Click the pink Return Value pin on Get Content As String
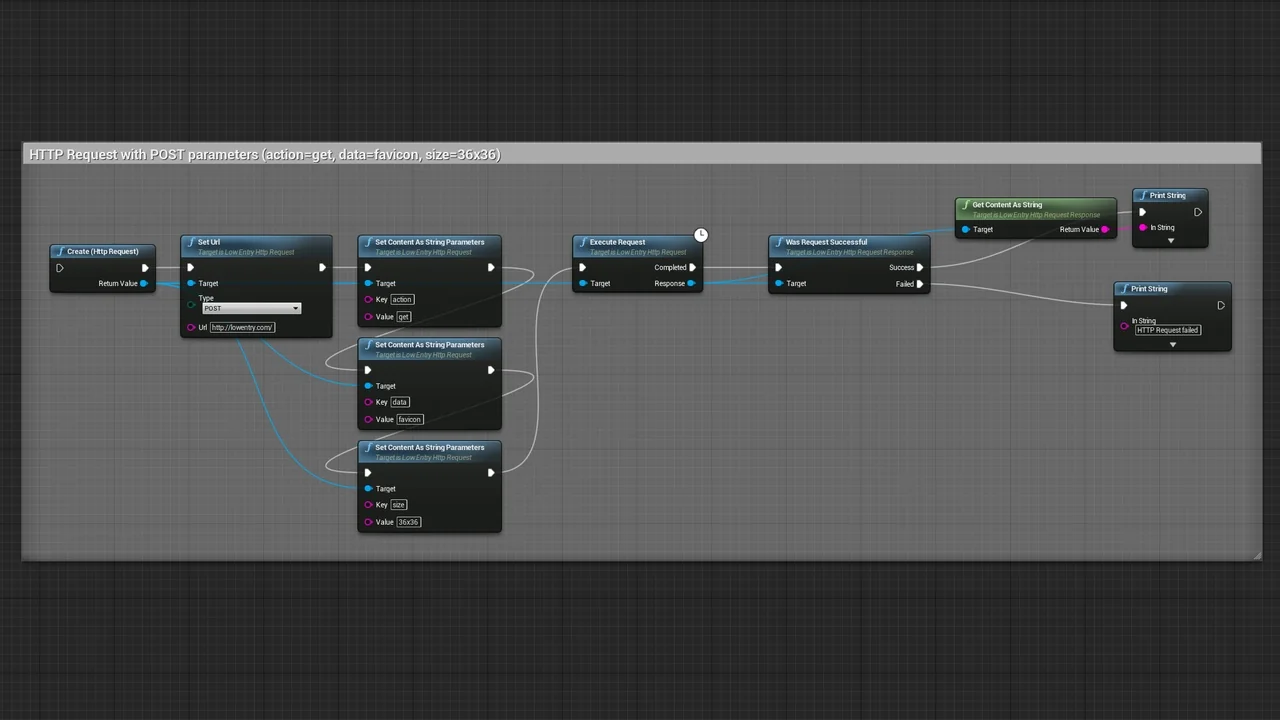This screenshot has height=720, width=1280. pyautogui.click(x=1105, y=229)
